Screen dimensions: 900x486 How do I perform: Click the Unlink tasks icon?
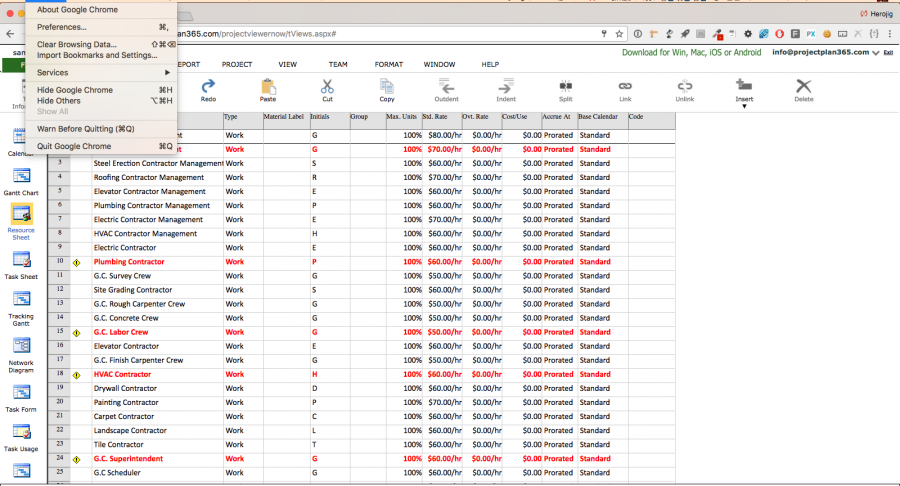(x=685, y=86)
